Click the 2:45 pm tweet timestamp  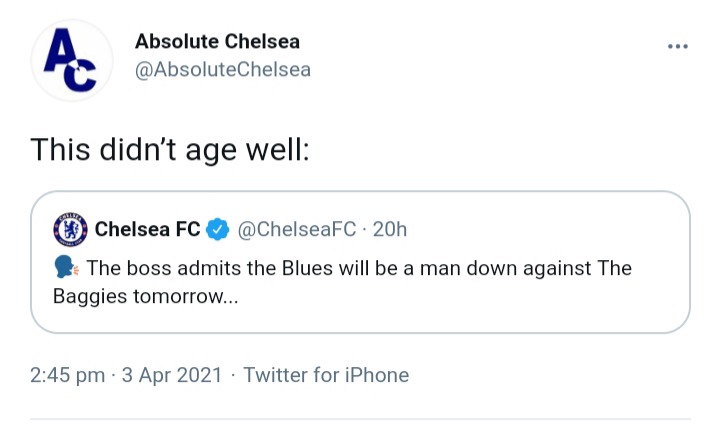pyautogui.click(x=68, y=375)
